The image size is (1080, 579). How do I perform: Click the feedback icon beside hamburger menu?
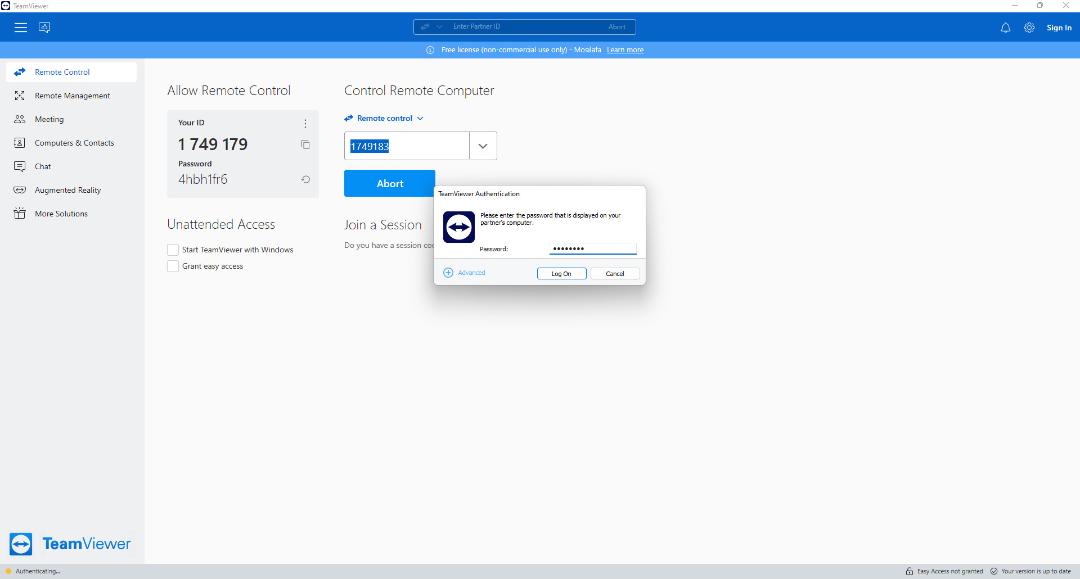pyautogui.click(x=45, y=28)
